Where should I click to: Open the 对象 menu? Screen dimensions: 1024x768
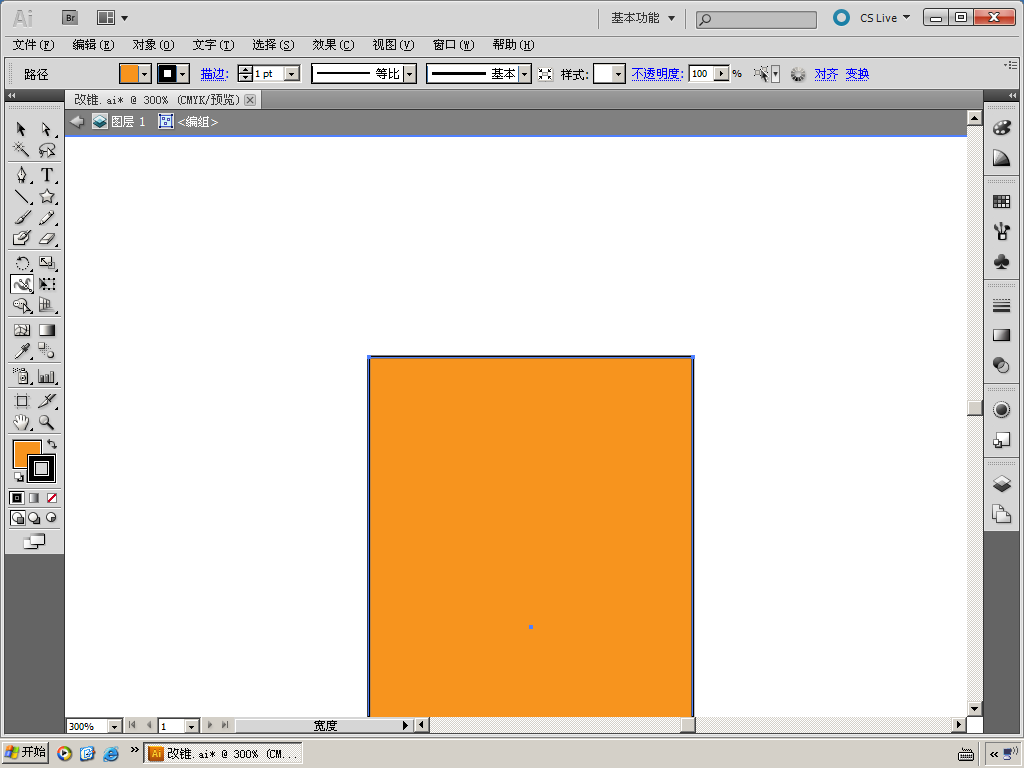tap(153, 45)
